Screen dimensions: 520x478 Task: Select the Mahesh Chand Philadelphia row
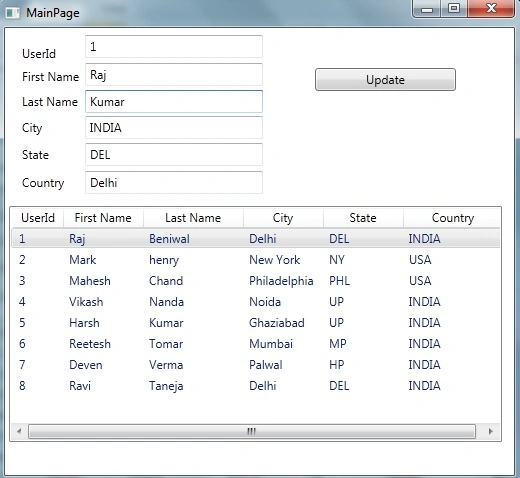pyautogui.click(x=256, y=281)
